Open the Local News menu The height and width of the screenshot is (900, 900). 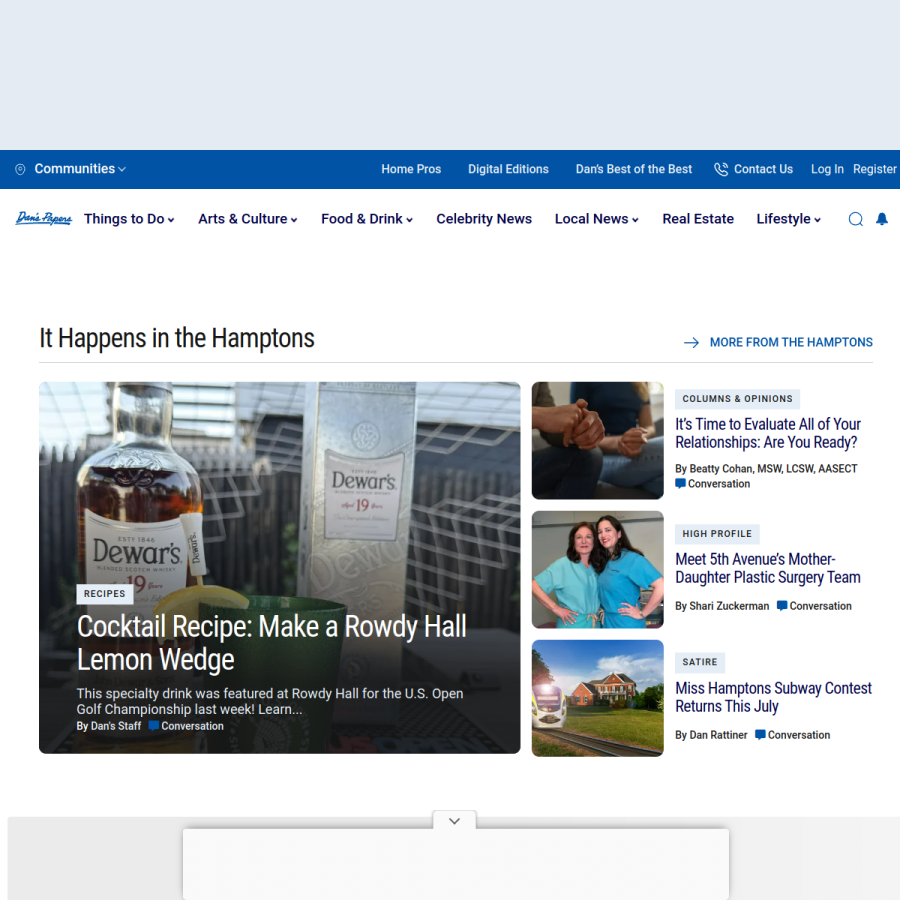[x=591, y=219]
